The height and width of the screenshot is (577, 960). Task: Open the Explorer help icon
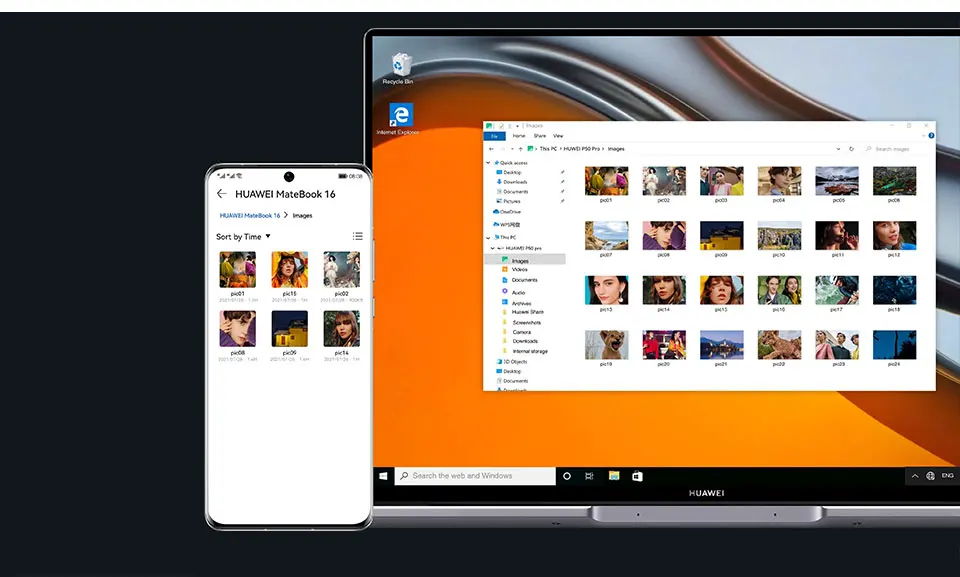[x=931, y=136]
